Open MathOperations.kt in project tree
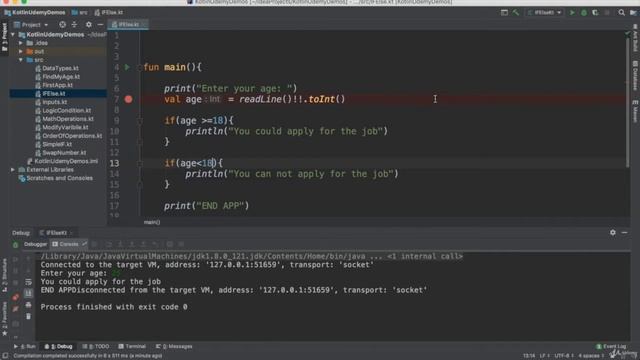This screenshot has height=360, width=640. point(68,119)
